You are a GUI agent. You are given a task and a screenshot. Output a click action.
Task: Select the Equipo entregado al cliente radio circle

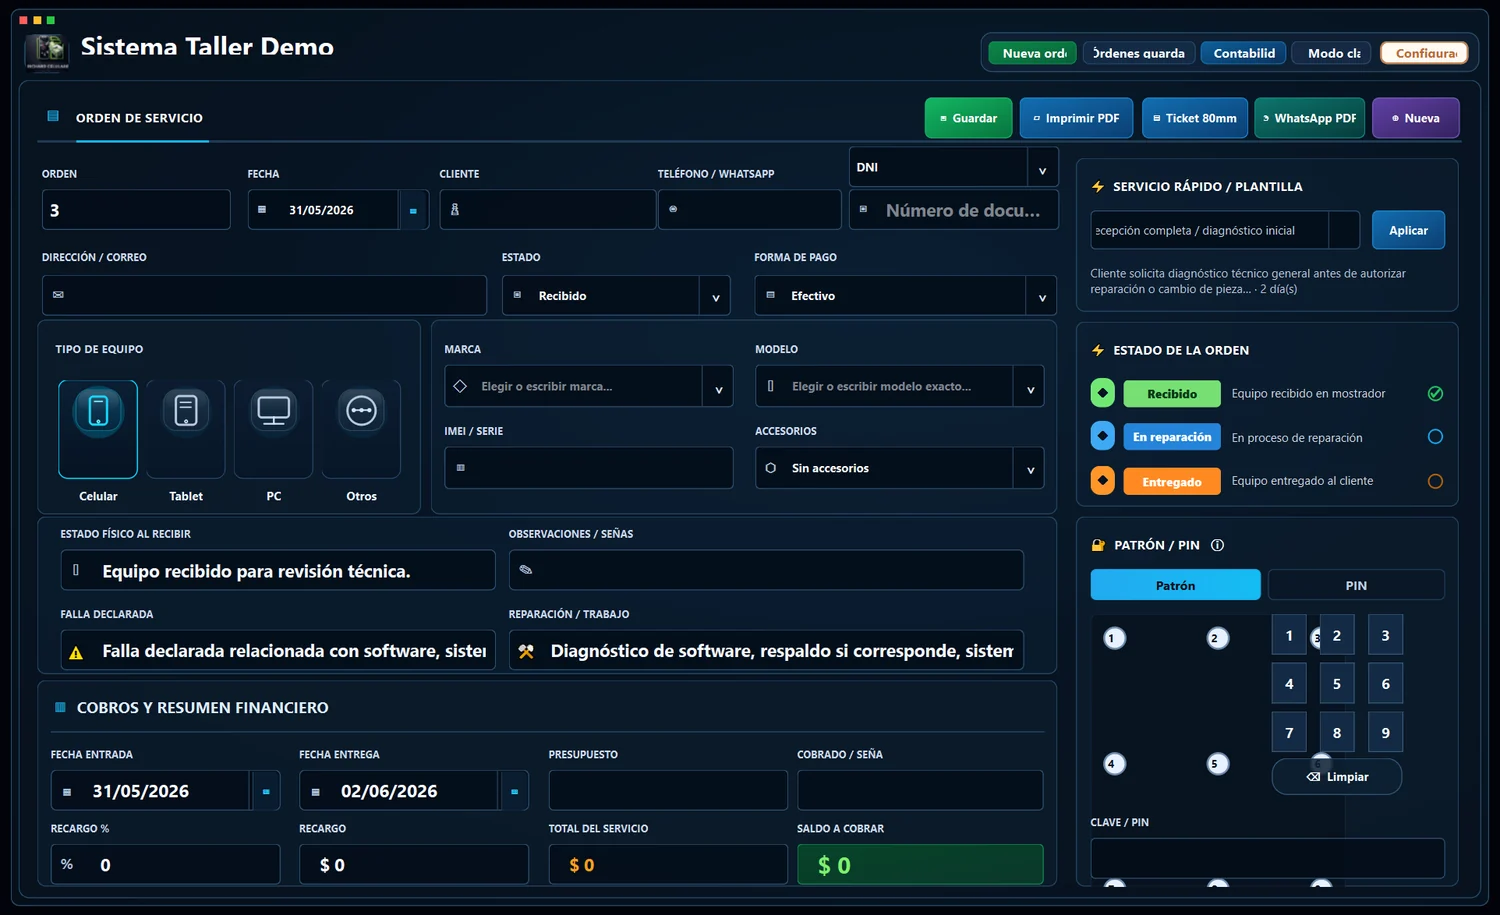(1435, 481)
